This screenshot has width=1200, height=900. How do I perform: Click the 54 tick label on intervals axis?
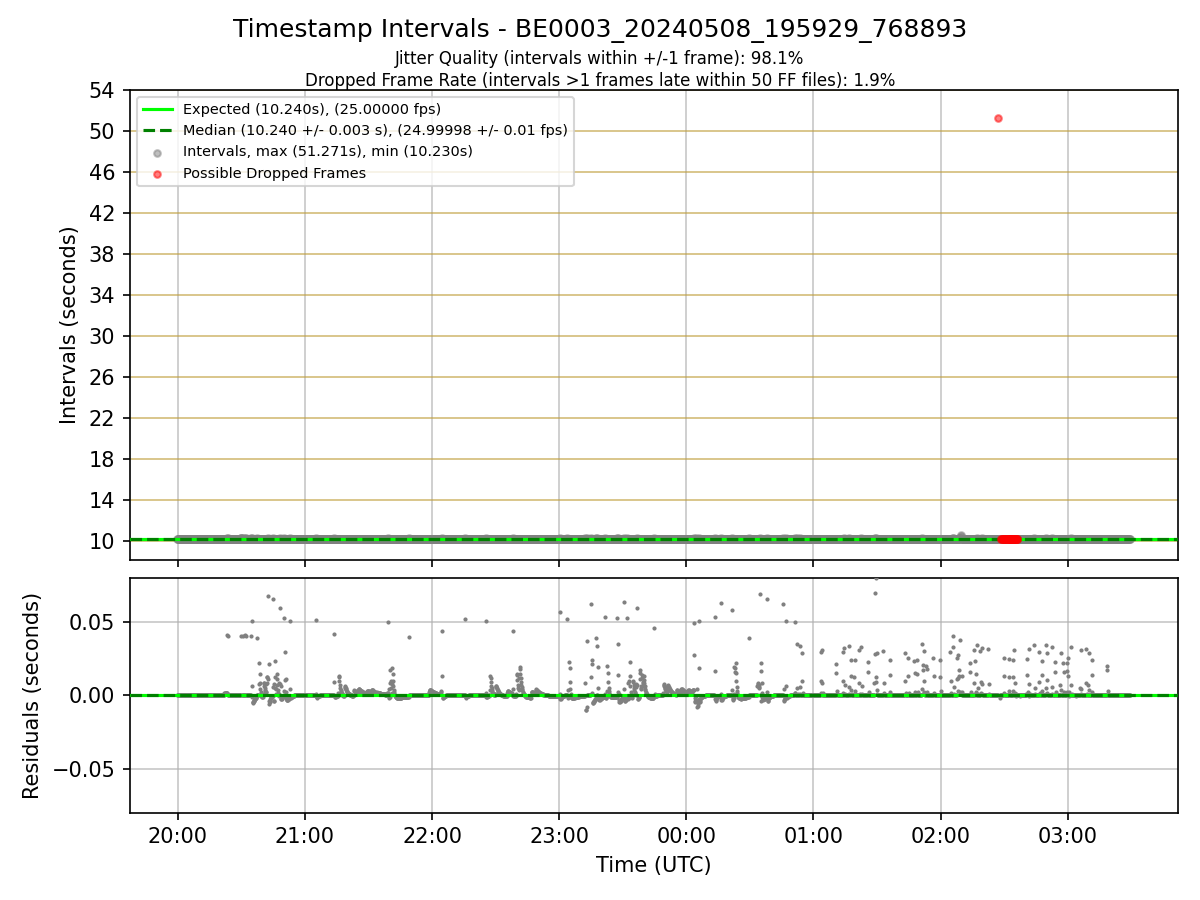click(104, 90)
